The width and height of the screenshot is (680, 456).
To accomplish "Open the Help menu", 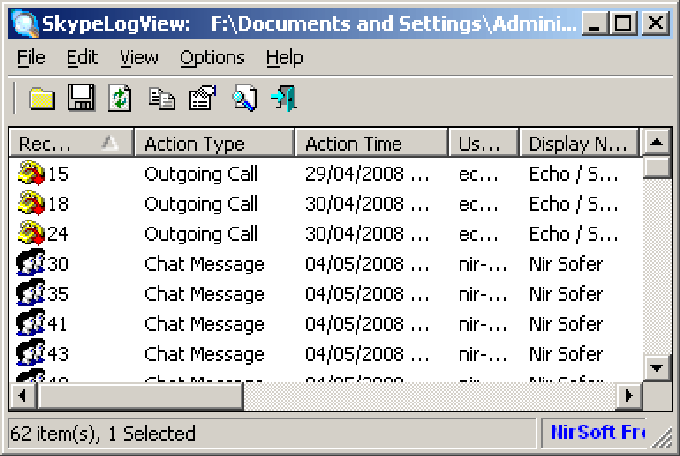I will click(284, 58).
